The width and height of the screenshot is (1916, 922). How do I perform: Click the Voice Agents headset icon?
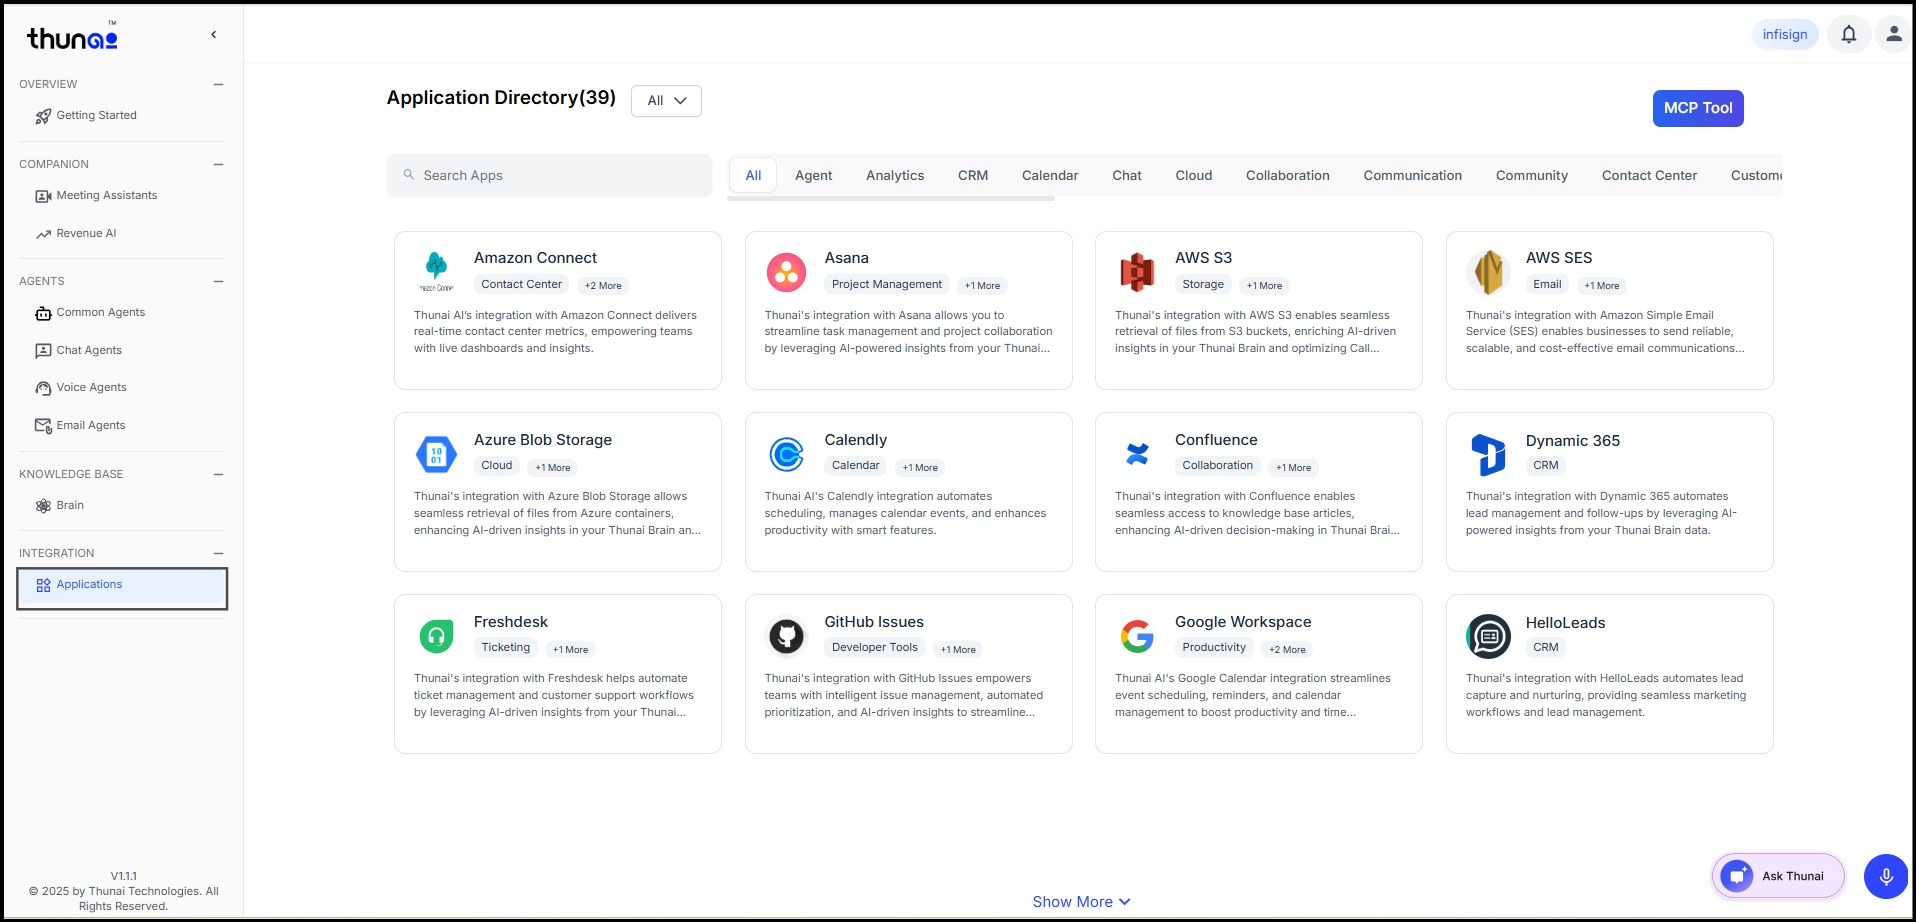(43, 388)
